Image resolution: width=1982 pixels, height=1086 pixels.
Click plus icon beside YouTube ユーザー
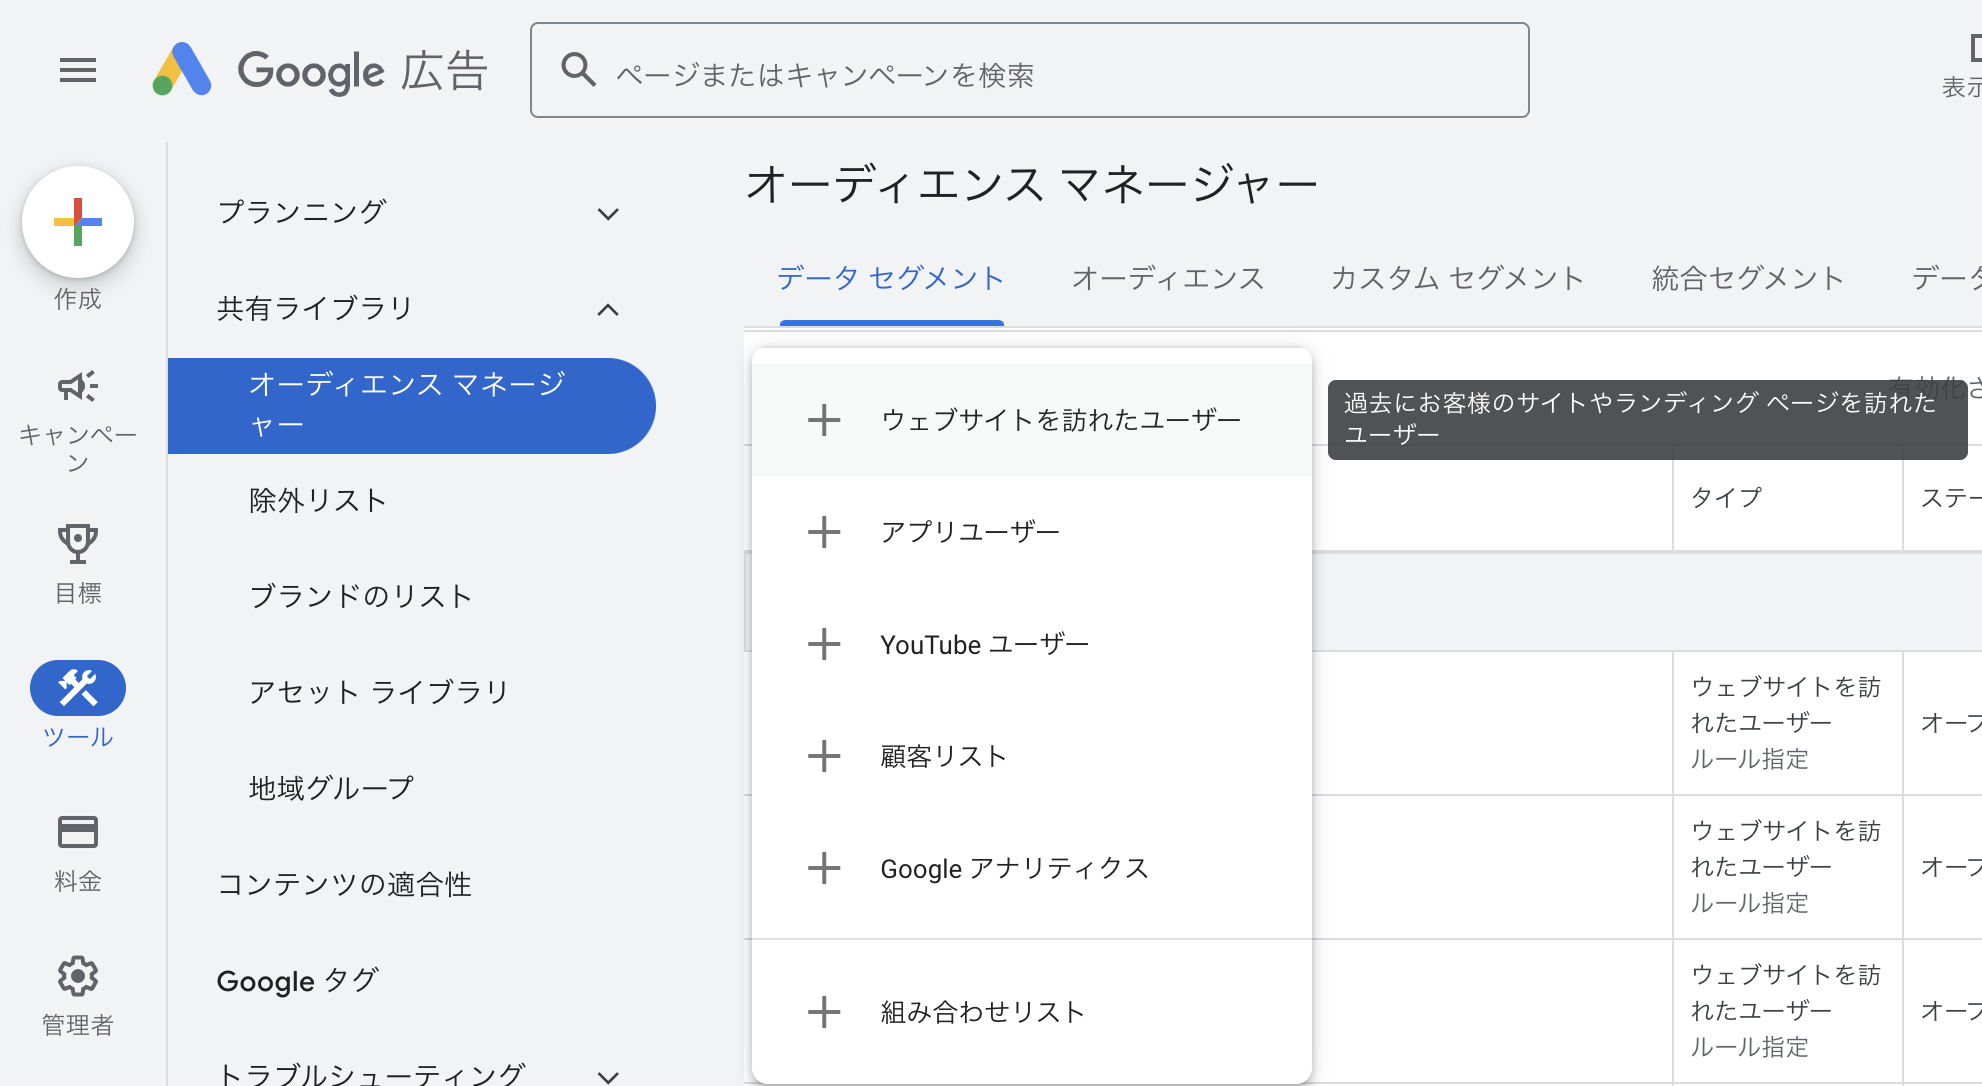(824, 644)
